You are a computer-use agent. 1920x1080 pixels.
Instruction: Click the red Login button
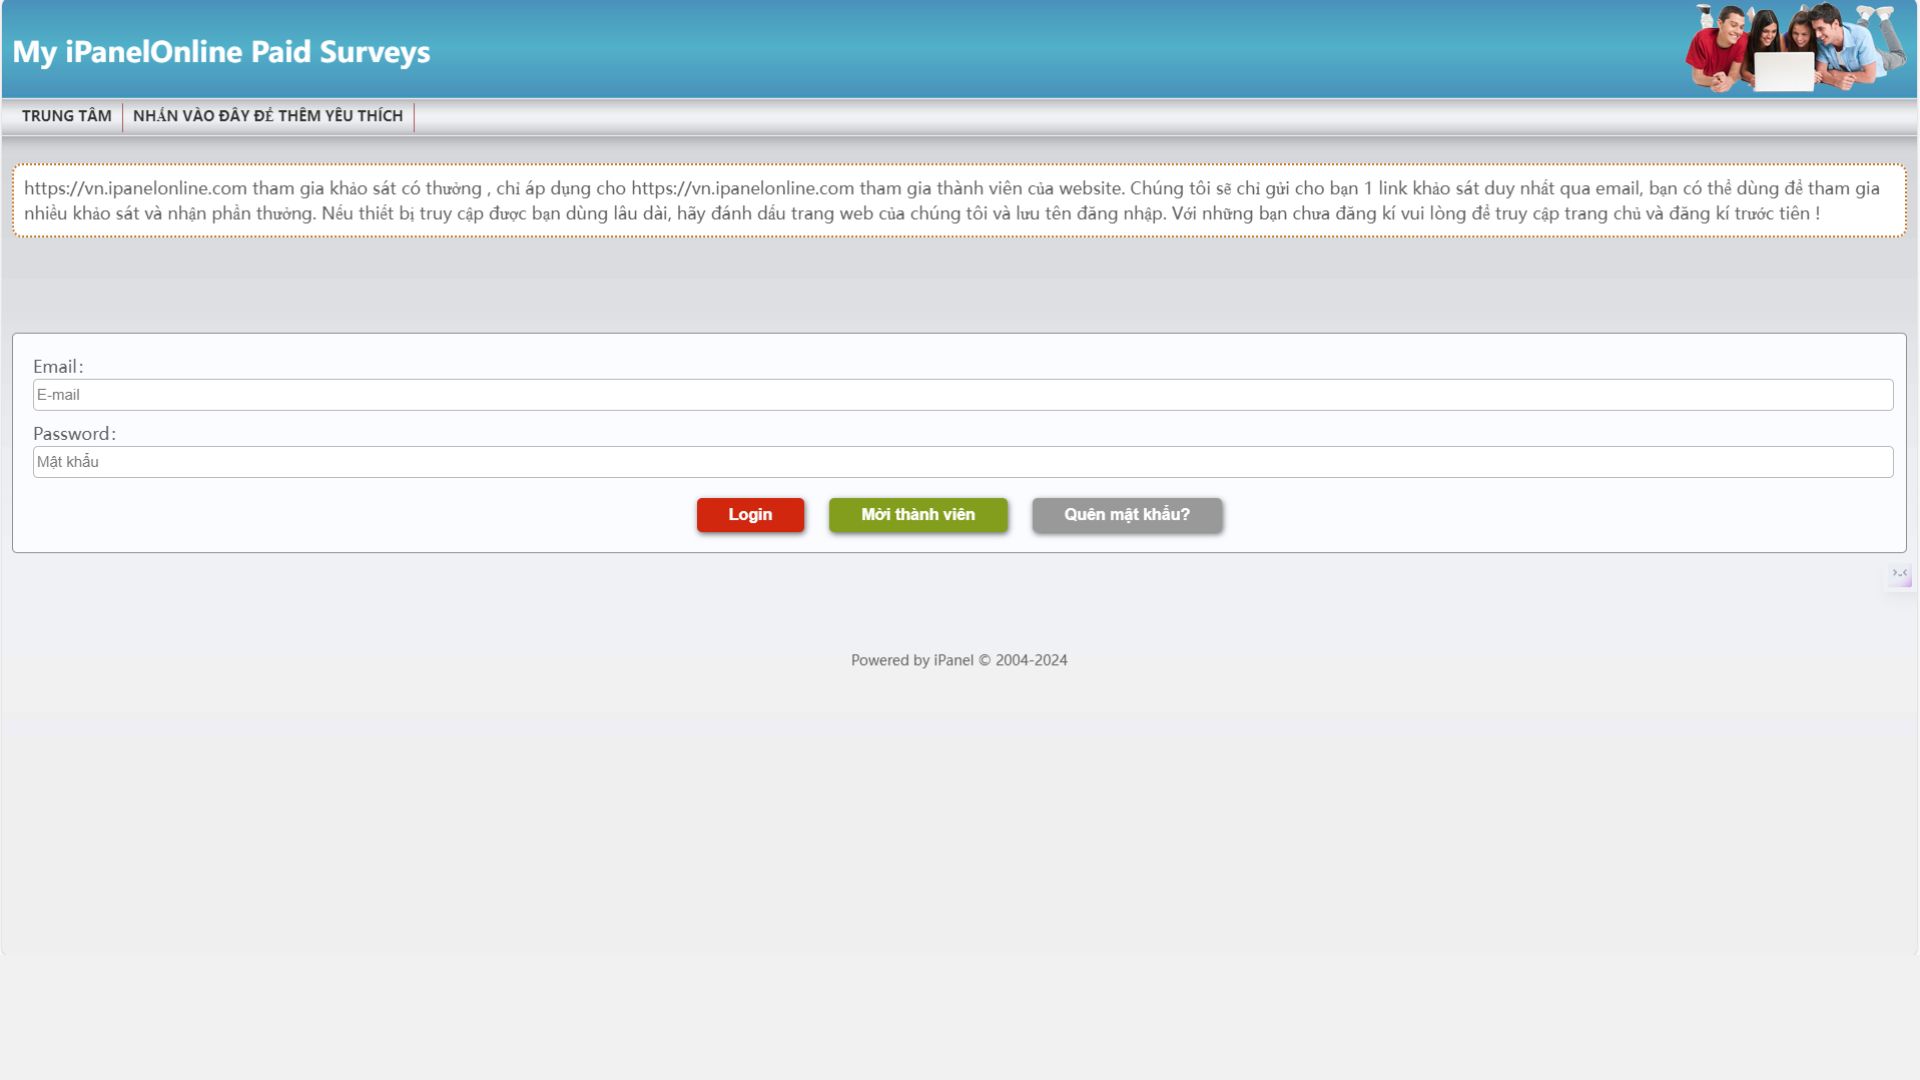pyautogui.click(x=750, y=515)
